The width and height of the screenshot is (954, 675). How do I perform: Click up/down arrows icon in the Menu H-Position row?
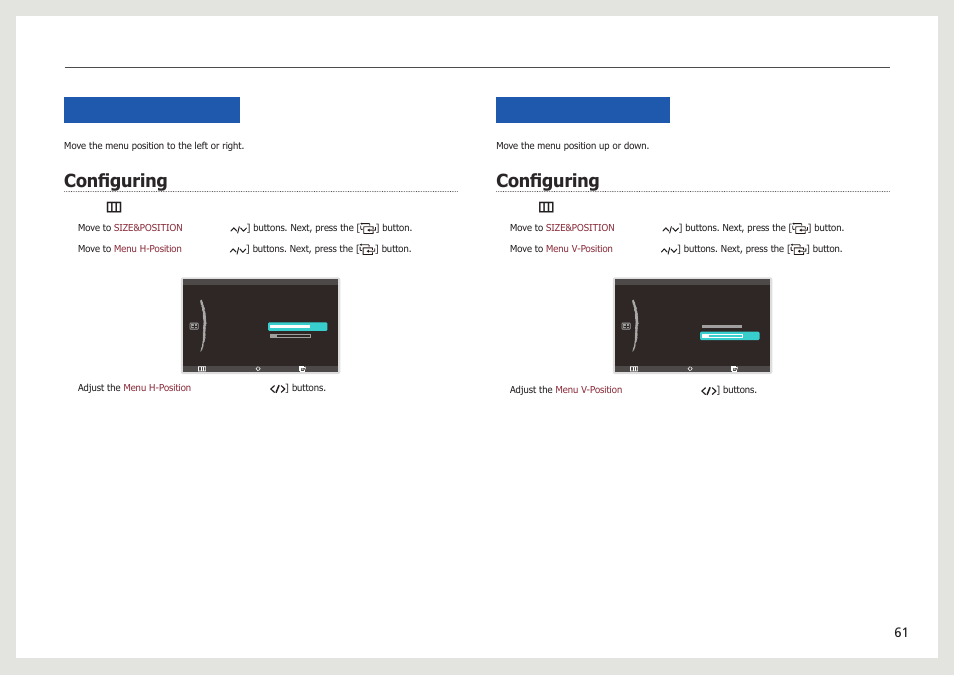[238, 250]
